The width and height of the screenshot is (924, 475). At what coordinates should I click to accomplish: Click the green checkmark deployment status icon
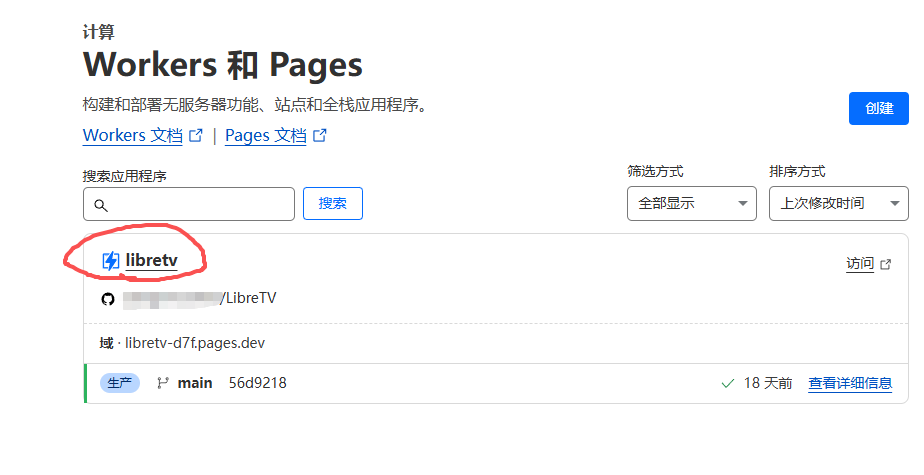tap(727, 383)
